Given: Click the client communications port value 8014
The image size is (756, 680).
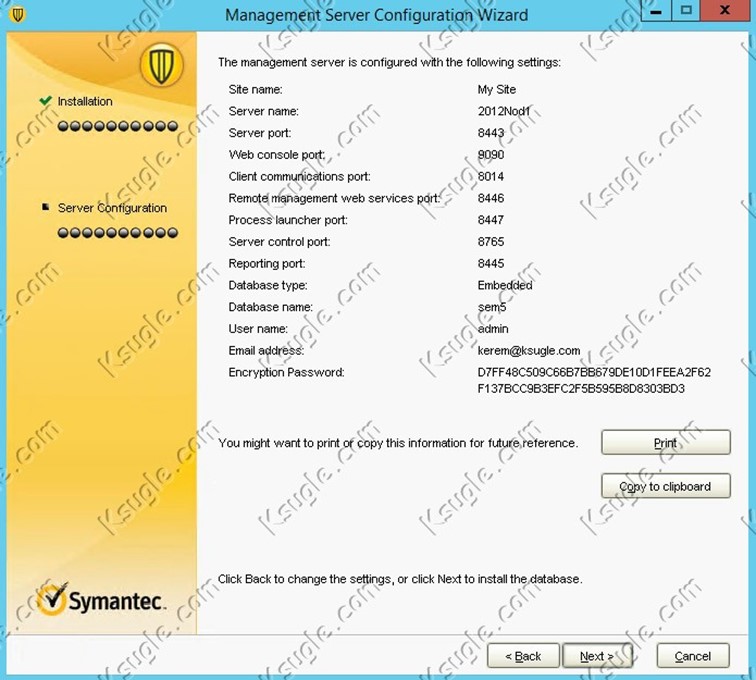Looking at the screenshot, I should [x=491, y=177].
